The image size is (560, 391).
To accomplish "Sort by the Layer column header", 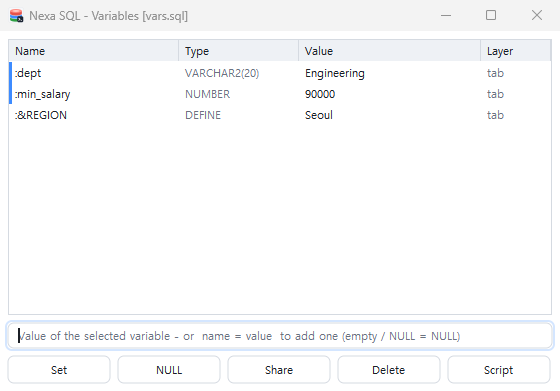I will coord(516,51).
